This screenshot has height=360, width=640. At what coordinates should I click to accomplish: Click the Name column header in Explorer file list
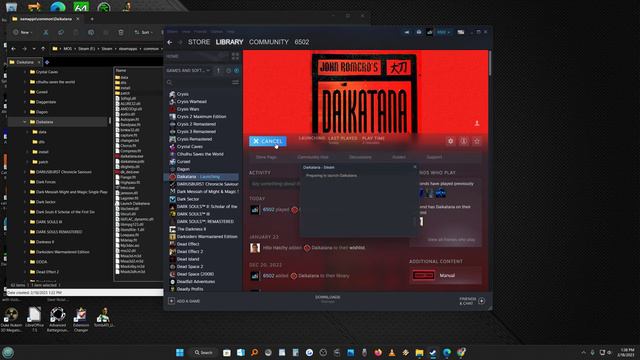tap(121, 71)
